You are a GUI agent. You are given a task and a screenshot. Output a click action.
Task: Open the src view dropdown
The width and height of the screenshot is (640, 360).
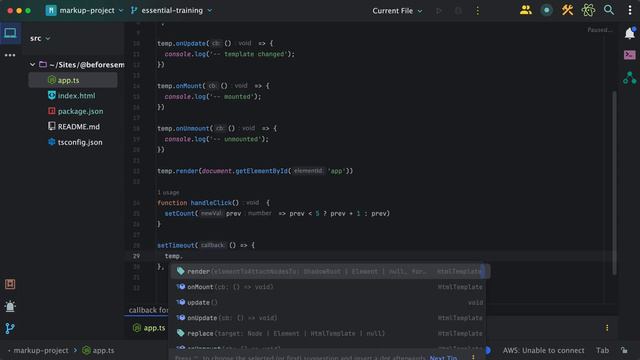(40, 38)
